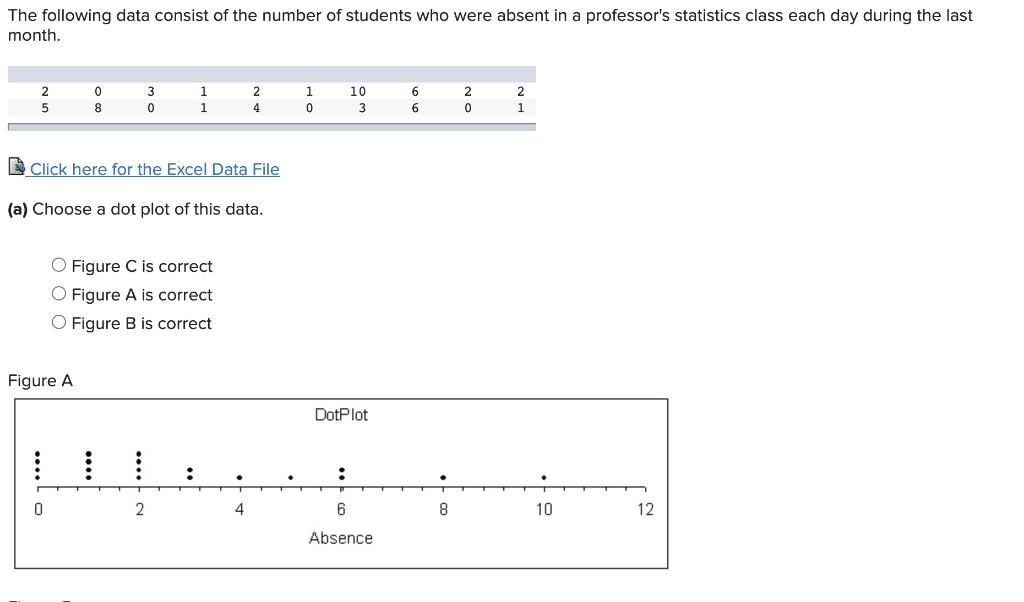Click the value 8 in the data table
Viewport: 1024px width, 602px height.
pyautogui.click(x=98, y=108)
